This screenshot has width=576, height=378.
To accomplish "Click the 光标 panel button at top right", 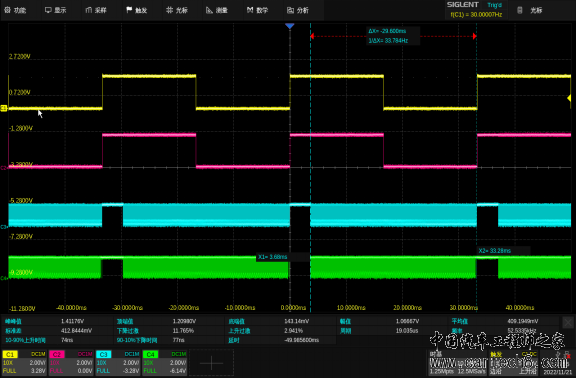I will tap(530, 10).
